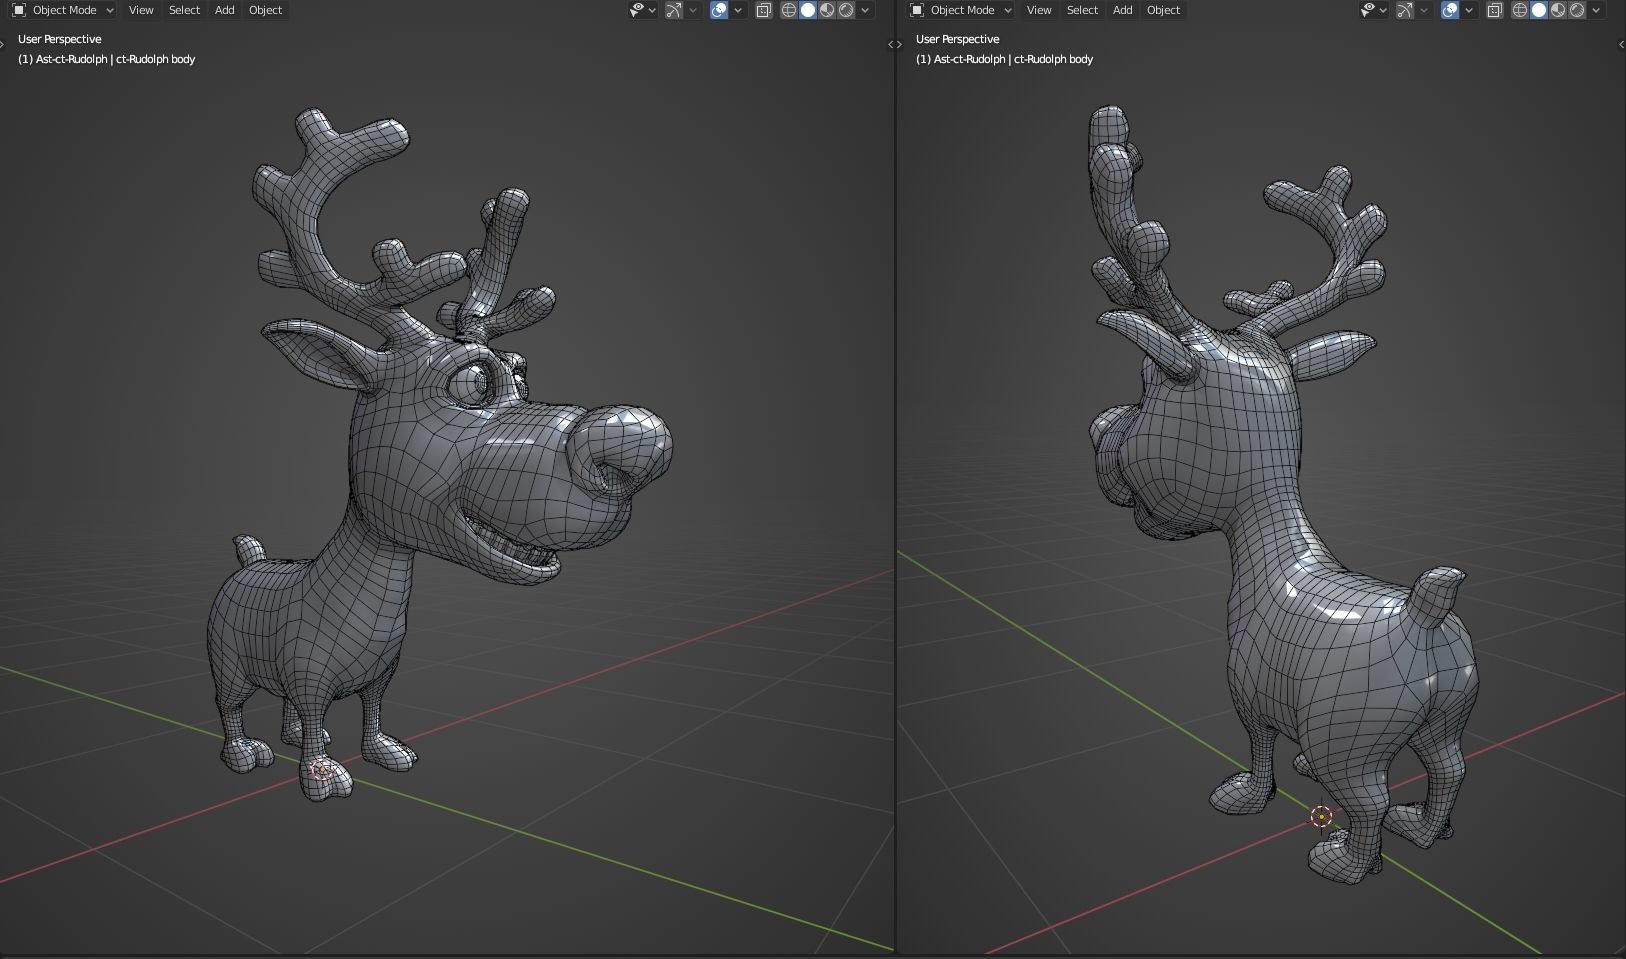
Task: Switch left viewport to Rendered shading
Action: (x=846, y=10)
